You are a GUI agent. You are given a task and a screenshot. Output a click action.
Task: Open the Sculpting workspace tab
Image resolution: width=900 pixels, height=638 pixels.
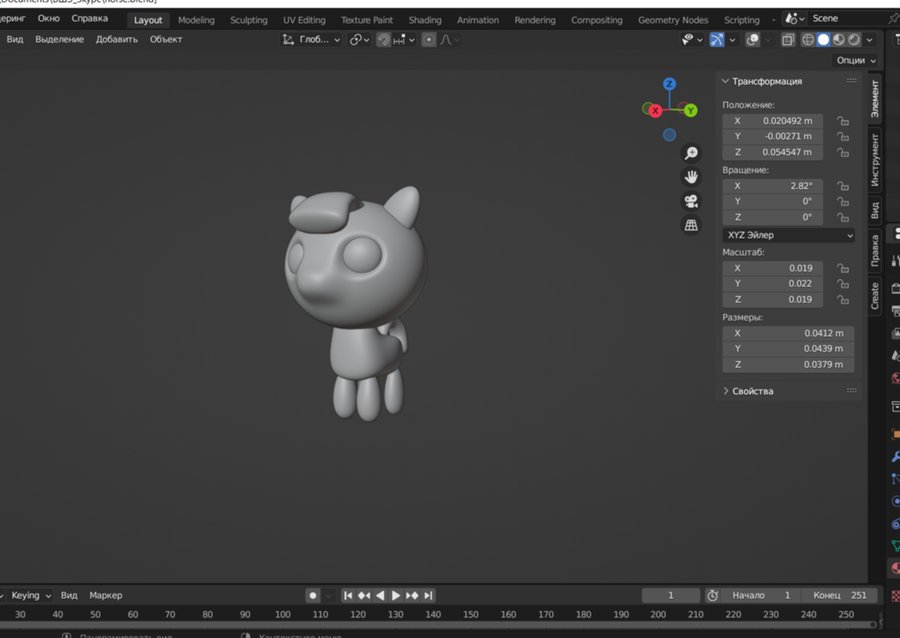pos(249,20)
